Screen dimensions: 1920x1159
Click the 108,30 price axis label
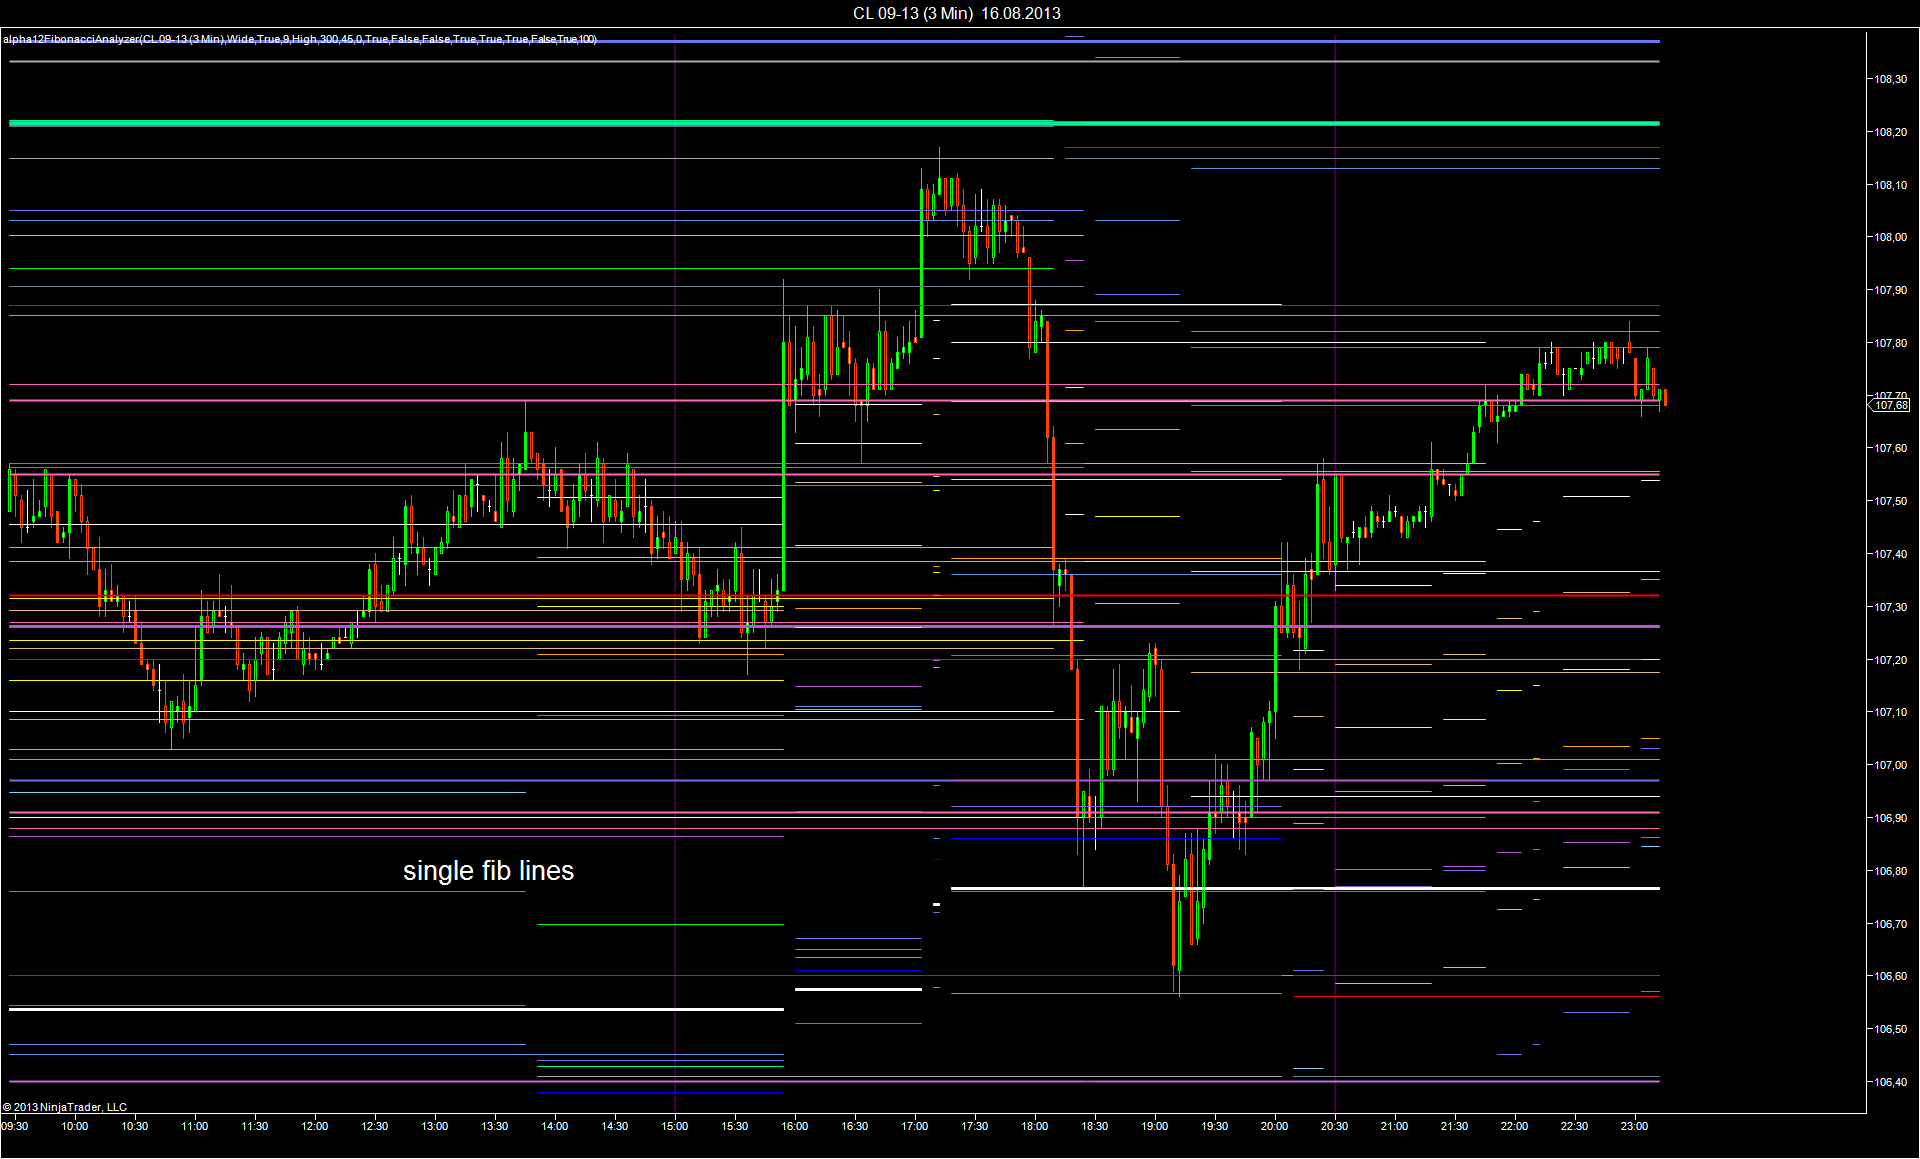(1890, 79)
